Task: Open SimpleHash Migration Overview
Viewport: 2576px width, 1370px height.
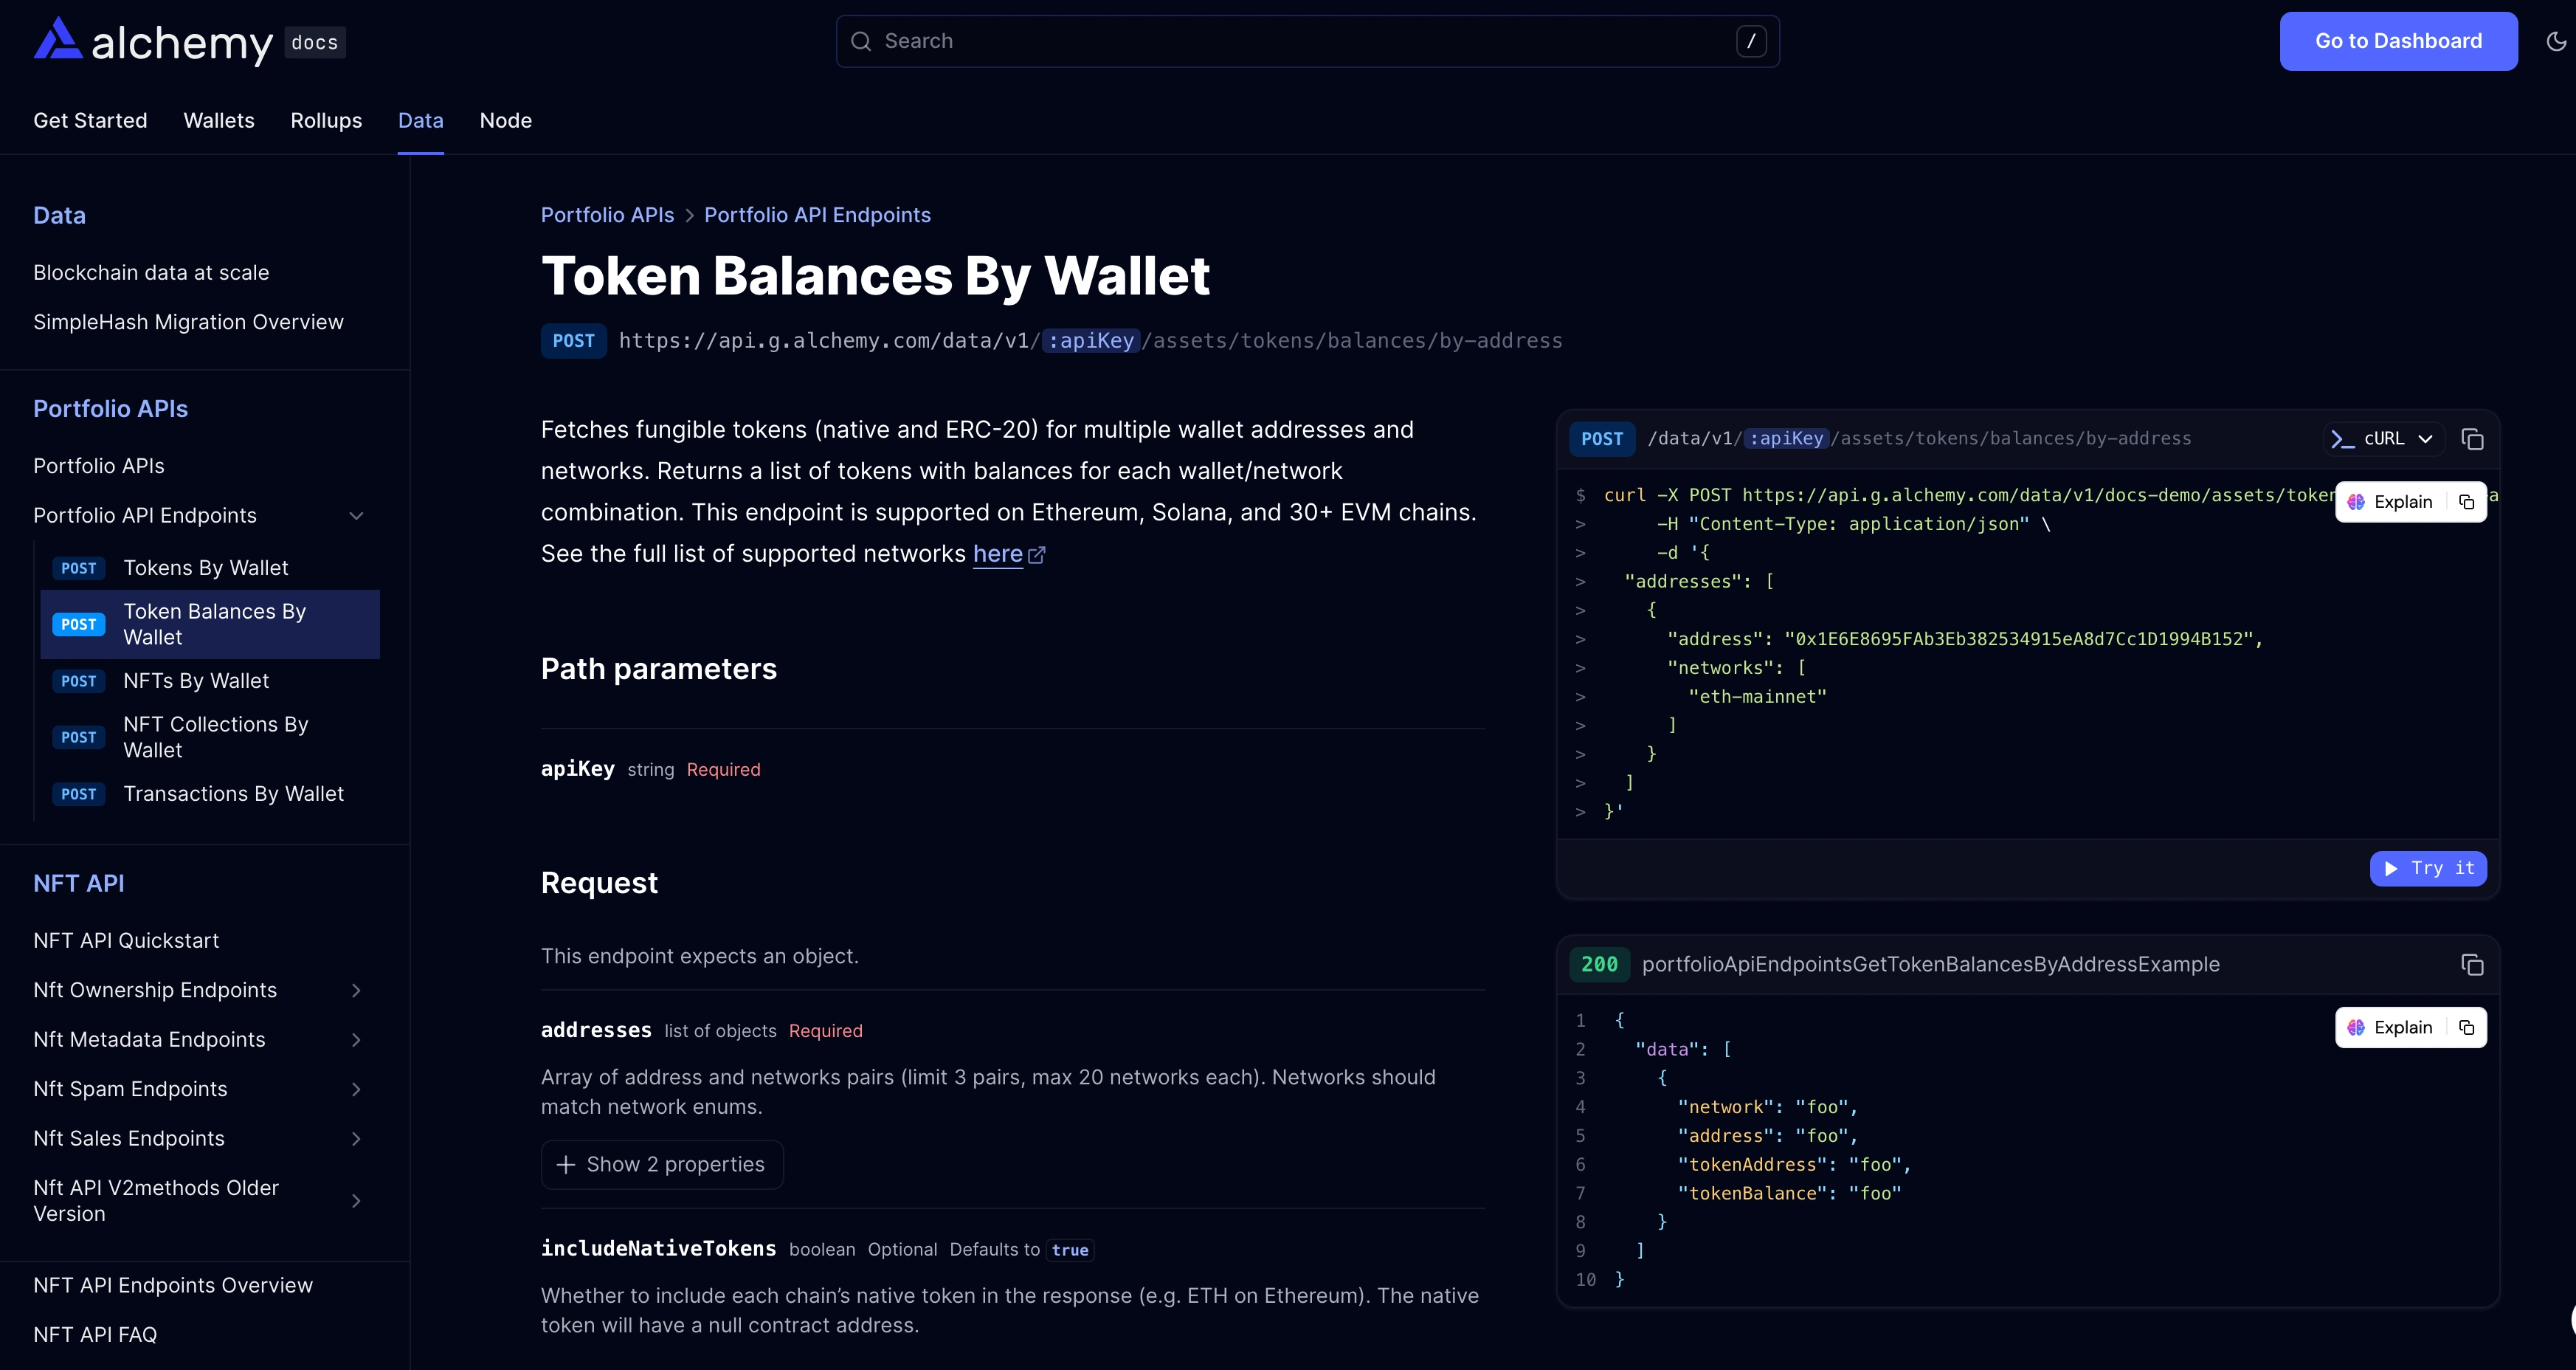Action: click(188, 322)
